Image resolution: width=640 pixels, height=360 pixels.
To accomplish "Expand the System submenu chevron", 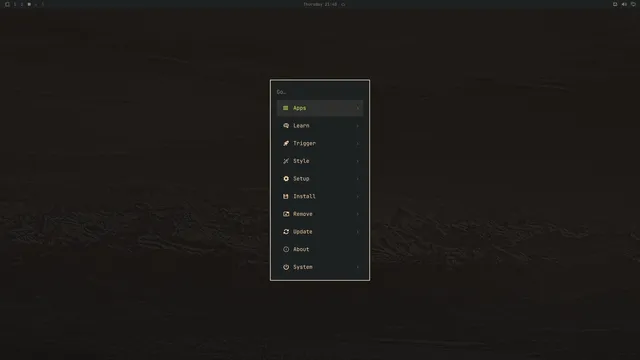I will tap(358, 267).
